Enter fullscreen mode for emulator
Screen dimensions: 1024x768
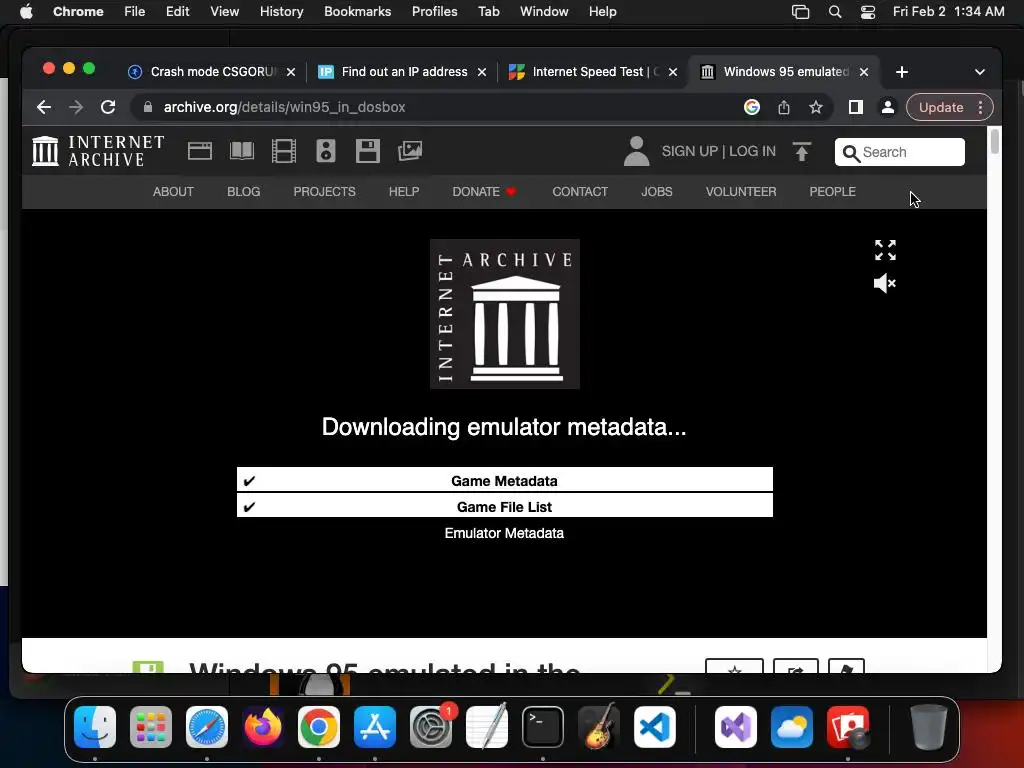click(885, 250)
